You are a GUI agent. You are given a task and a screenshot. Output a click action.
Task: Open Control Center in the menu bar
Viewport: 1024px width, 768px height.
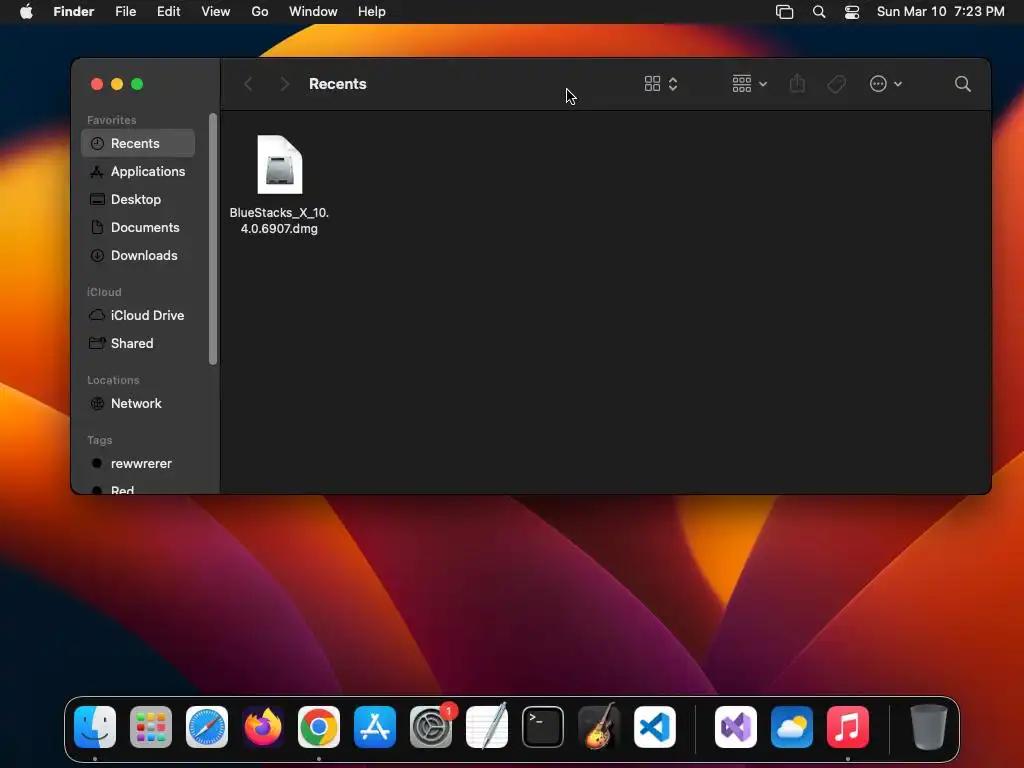852,12
